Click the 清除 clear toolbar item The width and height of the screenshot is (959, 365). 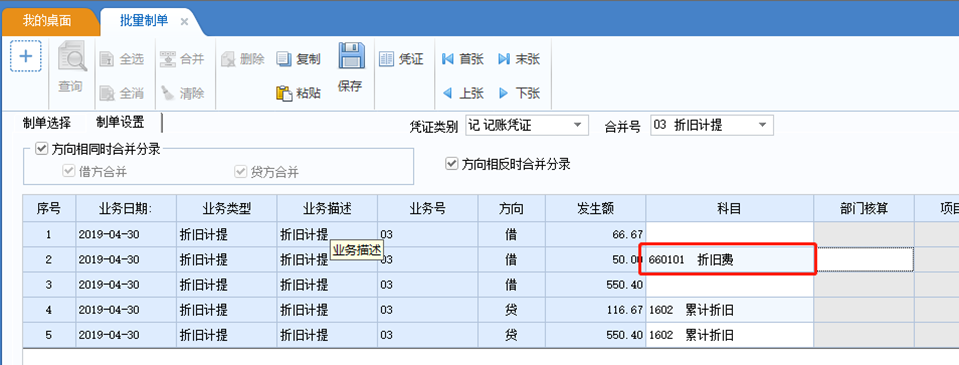(x=182, y=93)
